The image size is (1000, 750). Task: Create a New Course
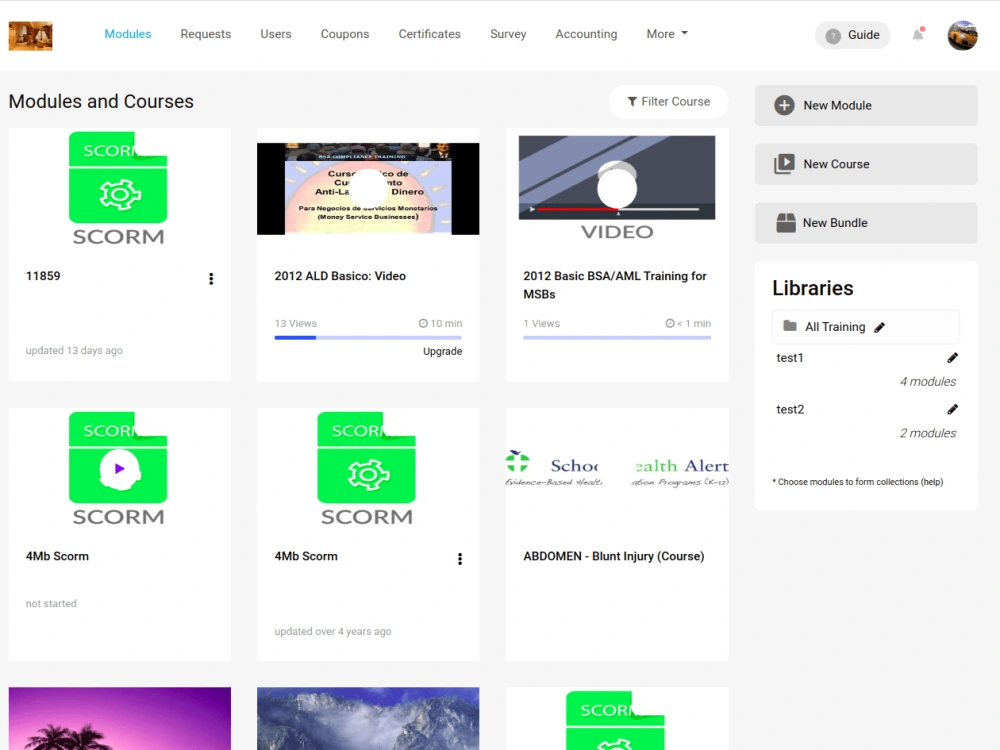tap(865, 164)
